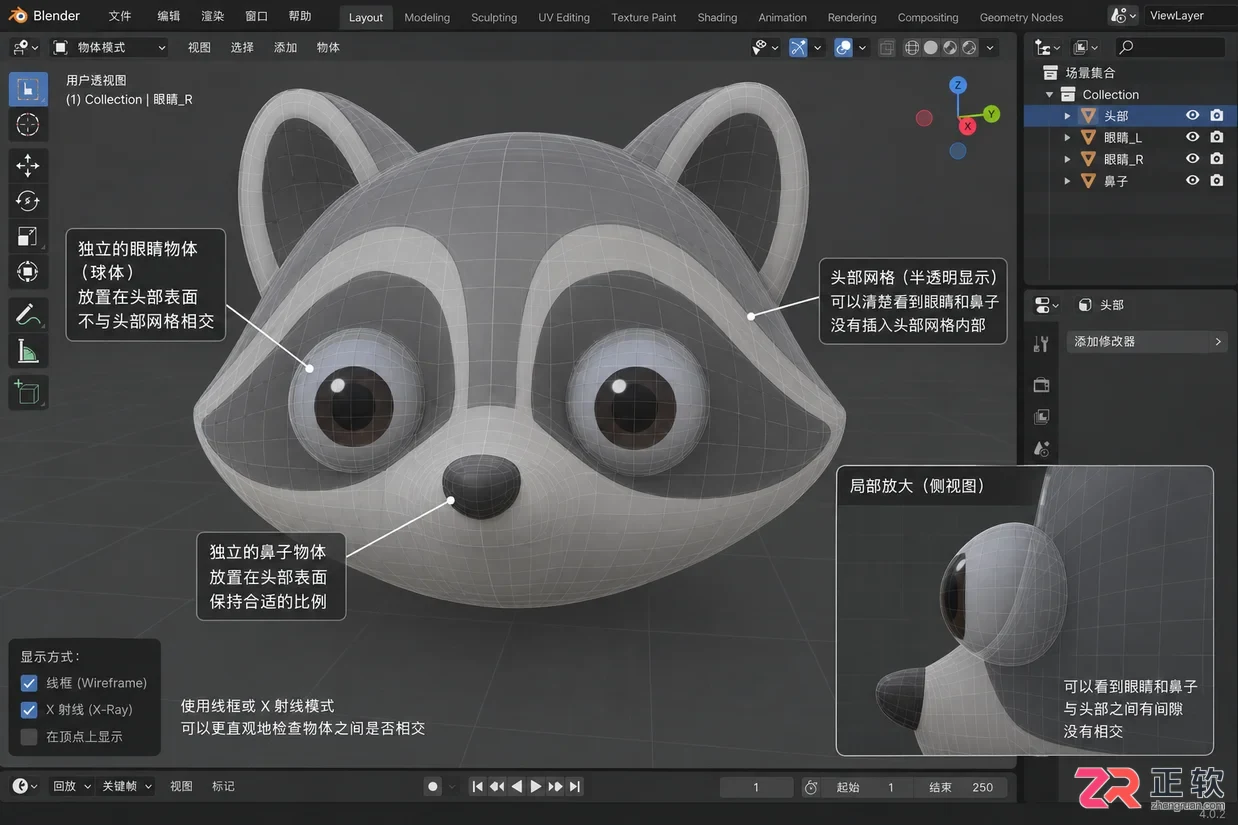Select the Measure ruler tool
Viewport: 1238px width, 825px height.
pos(28,350)
